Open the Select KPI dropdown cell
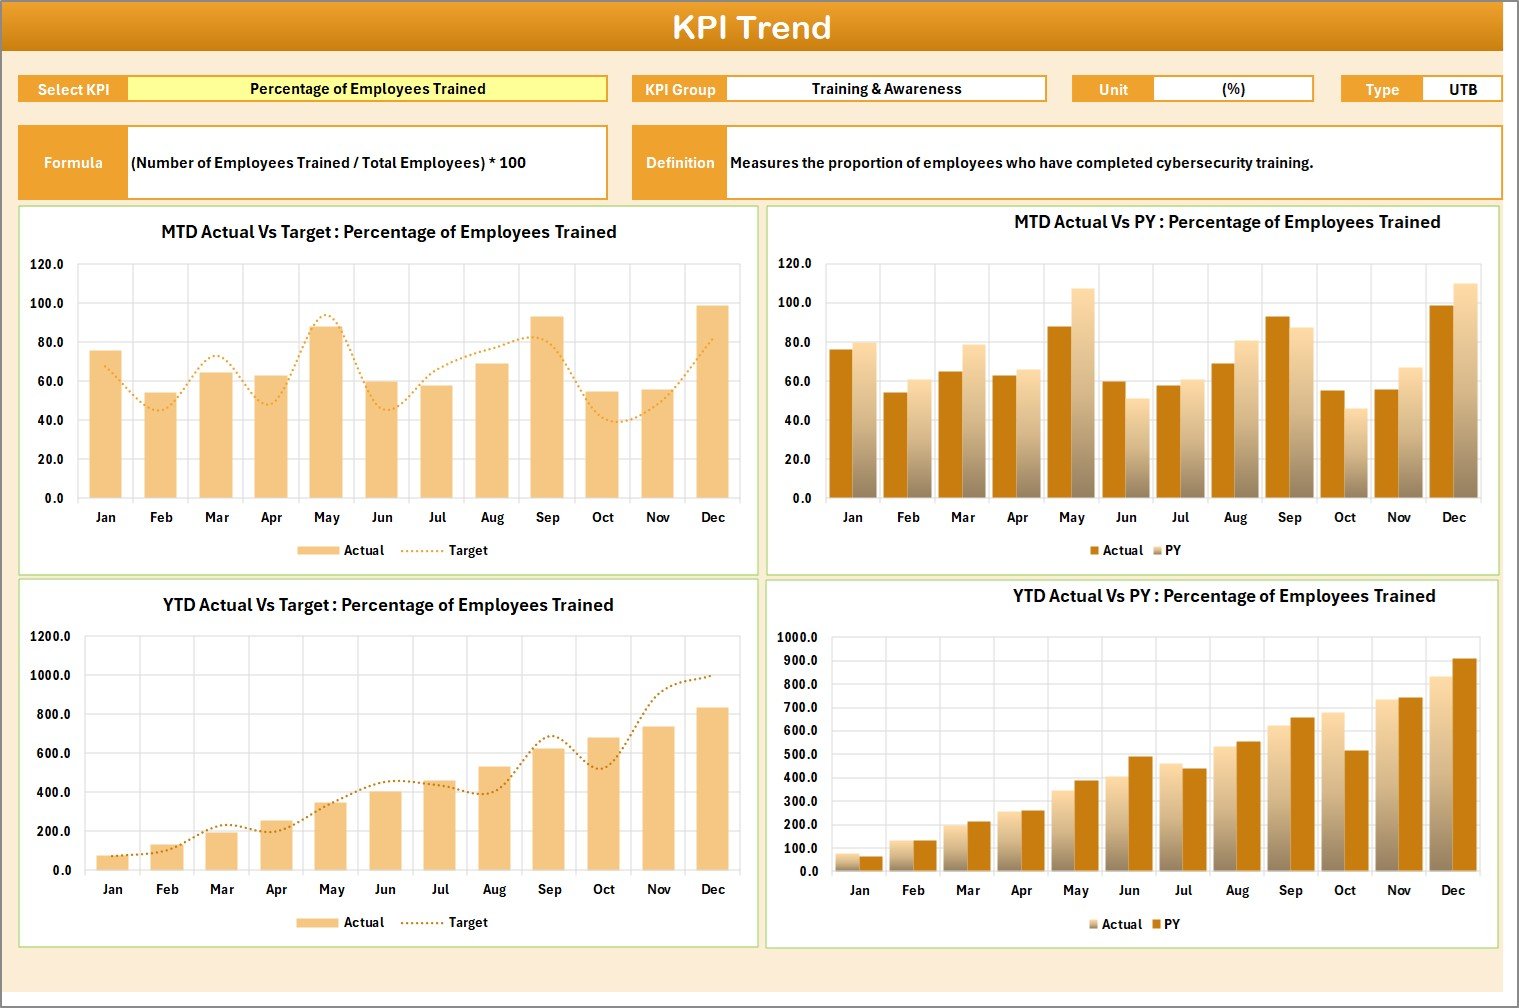Image resolution: width=1519 pixels, height=1008 pixels. [x=367, y=89]
